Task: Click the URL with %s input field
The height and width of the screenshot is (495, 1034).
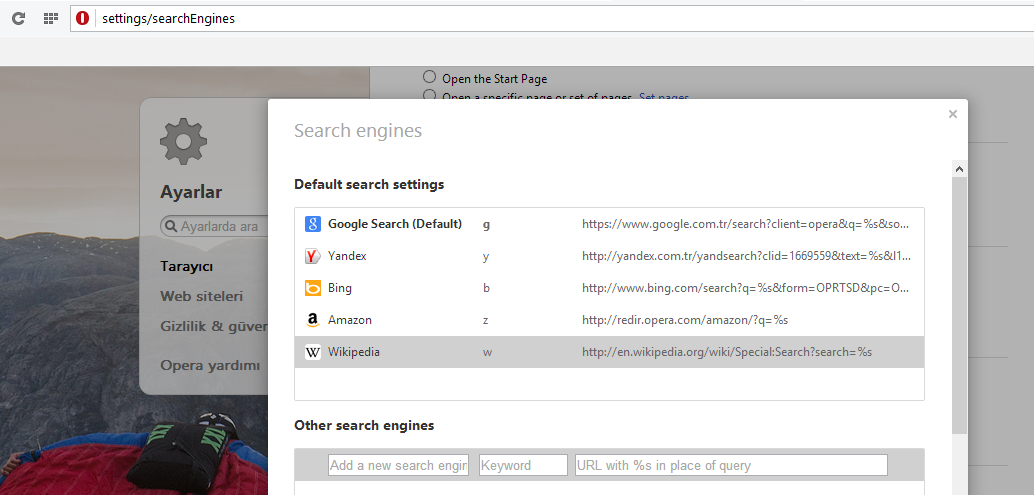Action: 731,465
